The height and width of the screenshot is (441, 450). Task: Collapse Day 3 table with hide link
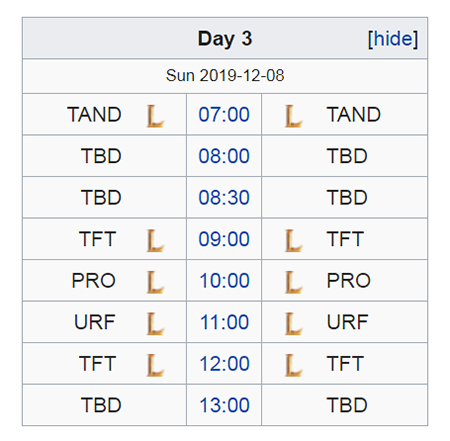[x=393, y=39]
